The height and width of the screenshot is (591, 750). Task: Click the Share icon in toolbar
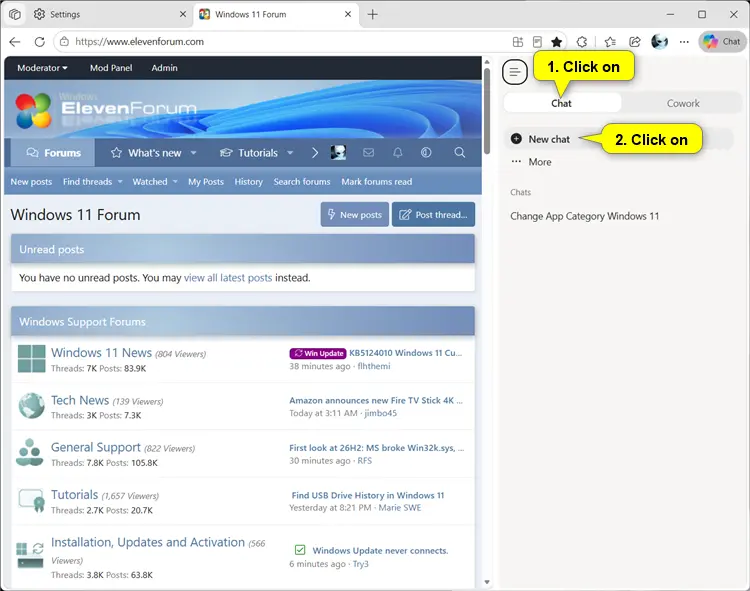(635, 42)
